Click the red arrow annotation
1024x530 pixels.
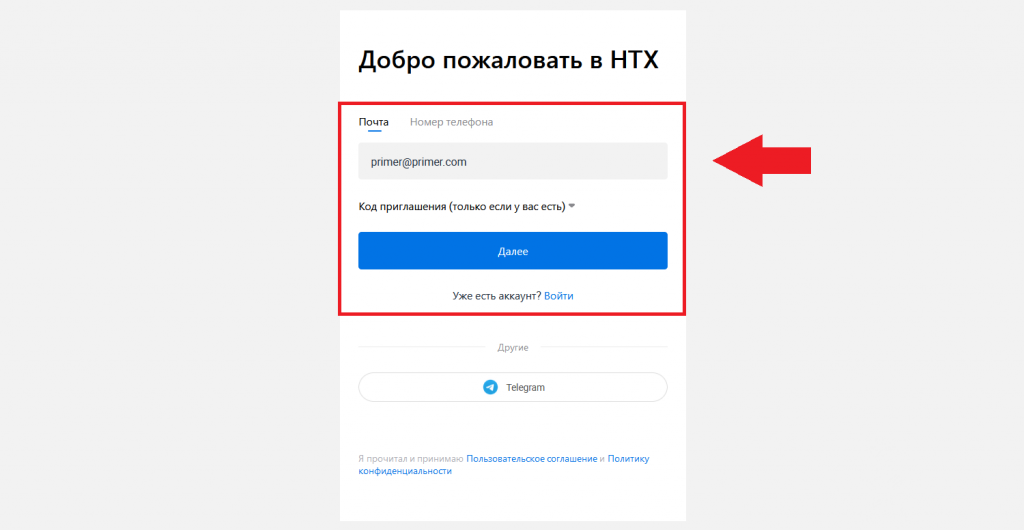point(761,161)
